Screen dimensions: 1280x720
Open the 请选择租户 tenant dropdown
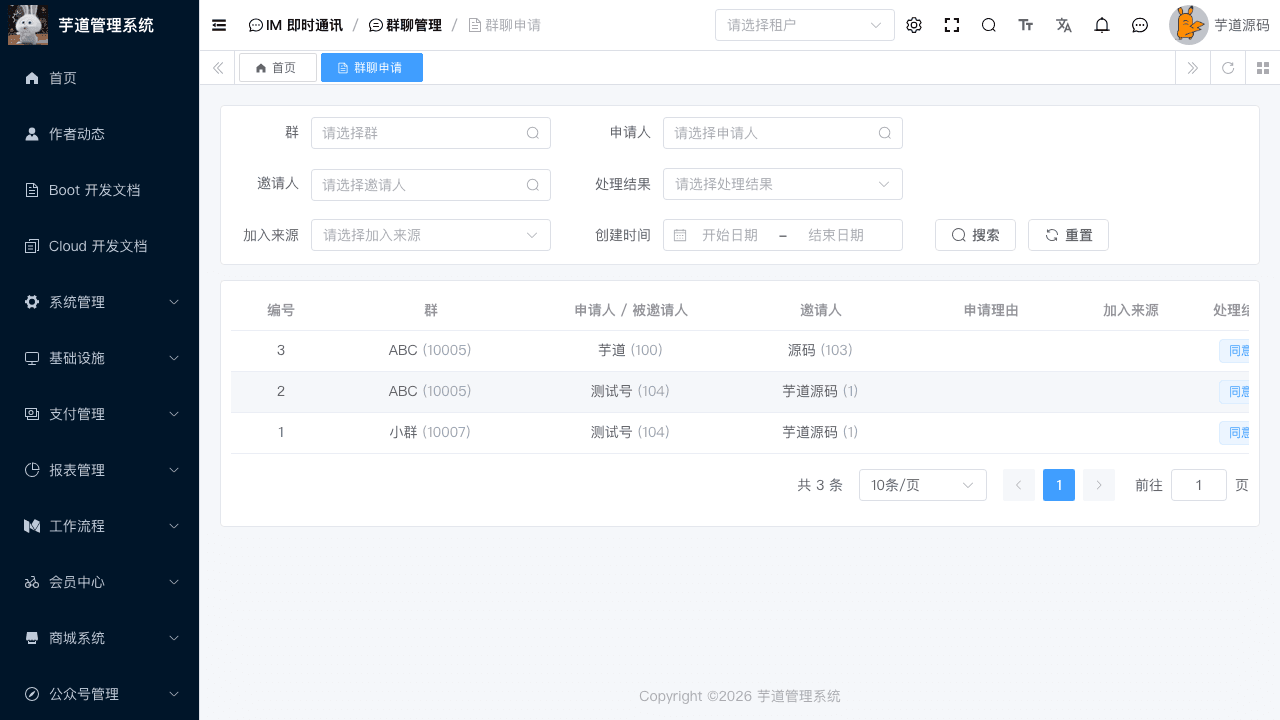coord(805,25)
